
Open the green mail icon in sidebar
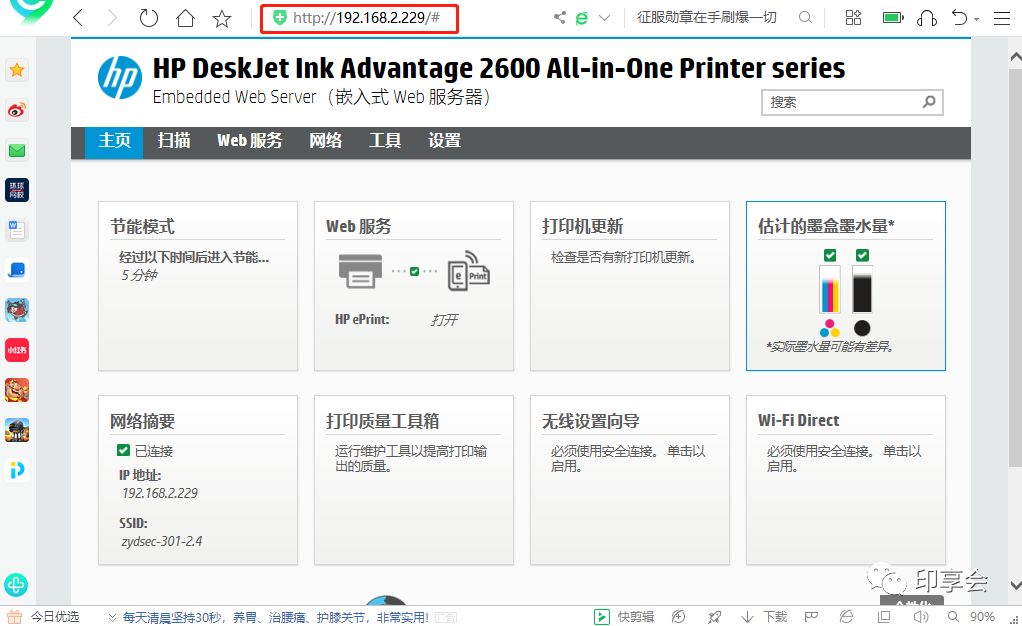(x=17, y=151)
